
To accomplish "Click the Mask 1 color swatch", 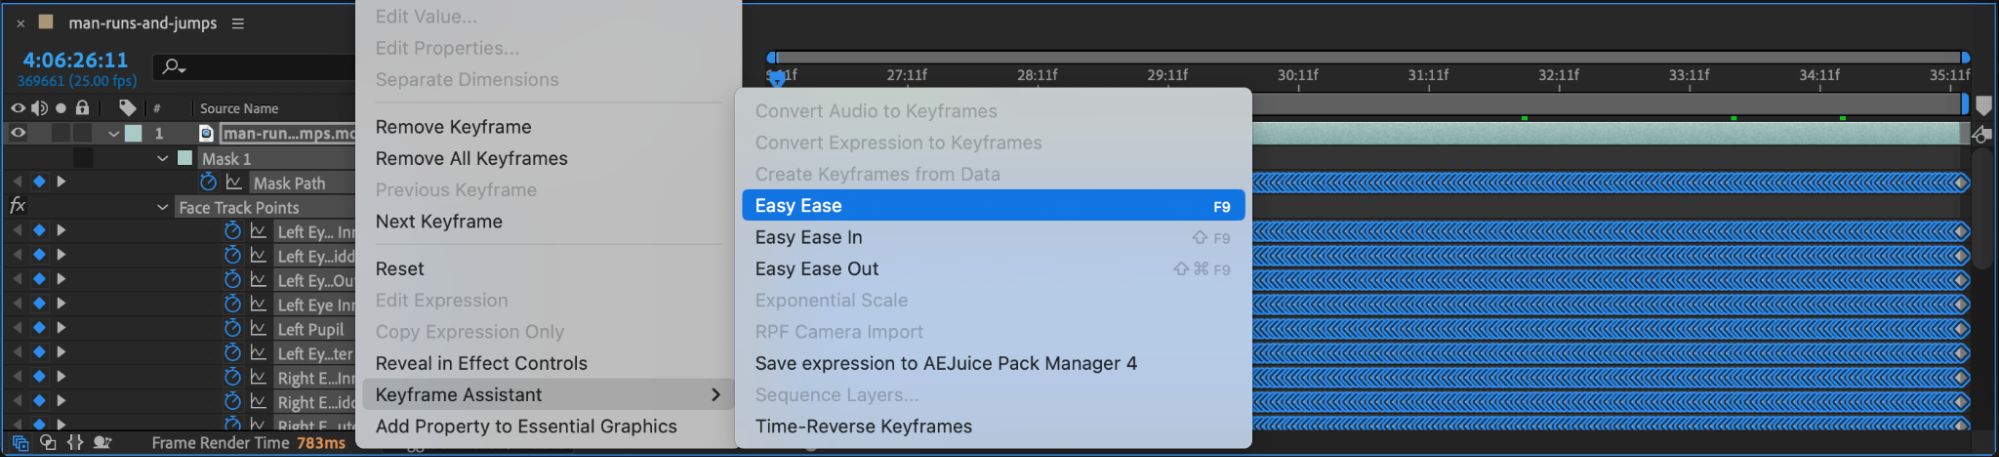I will tap(185, 158).
